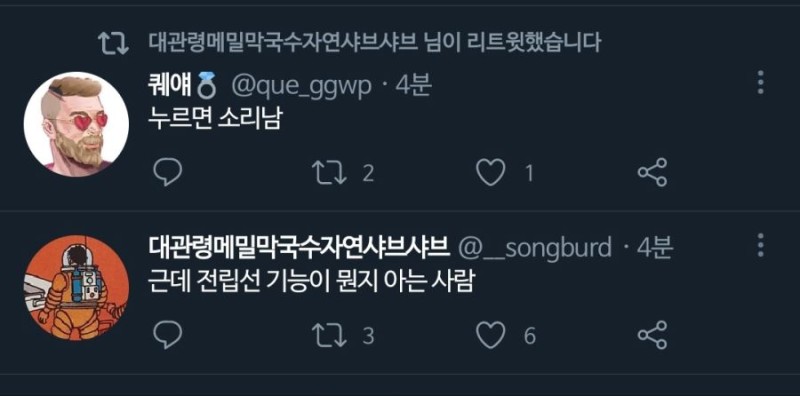The height and width of the screenshot is (396, 800).
Task: Reply to the songburd tweet
Action: tap(167, 335)
